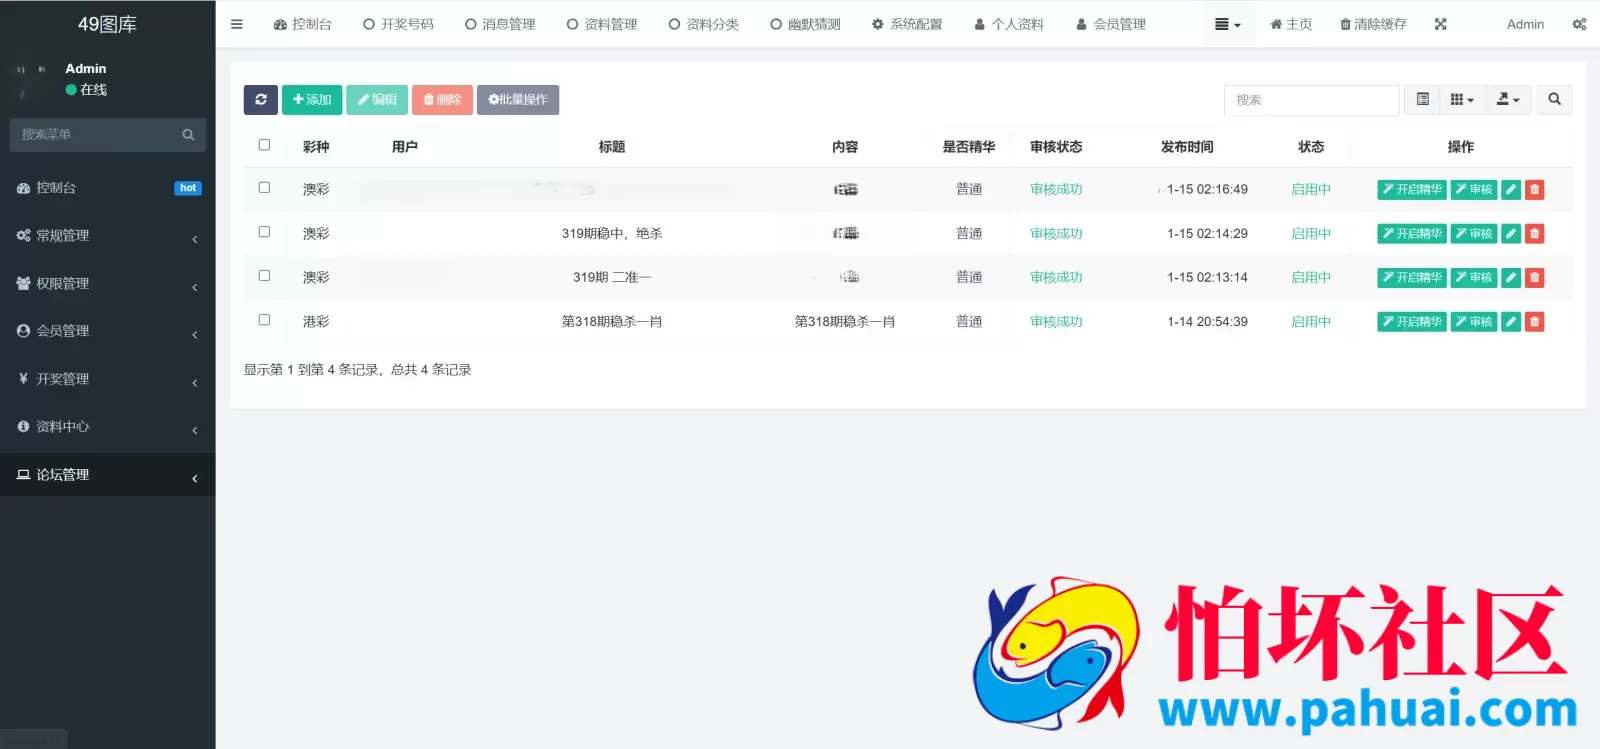Screen dimensions: 1600x749
Task: Open the columns dropdown in table toolbar
Action: pyautogui.click(x=1462, y=99)
